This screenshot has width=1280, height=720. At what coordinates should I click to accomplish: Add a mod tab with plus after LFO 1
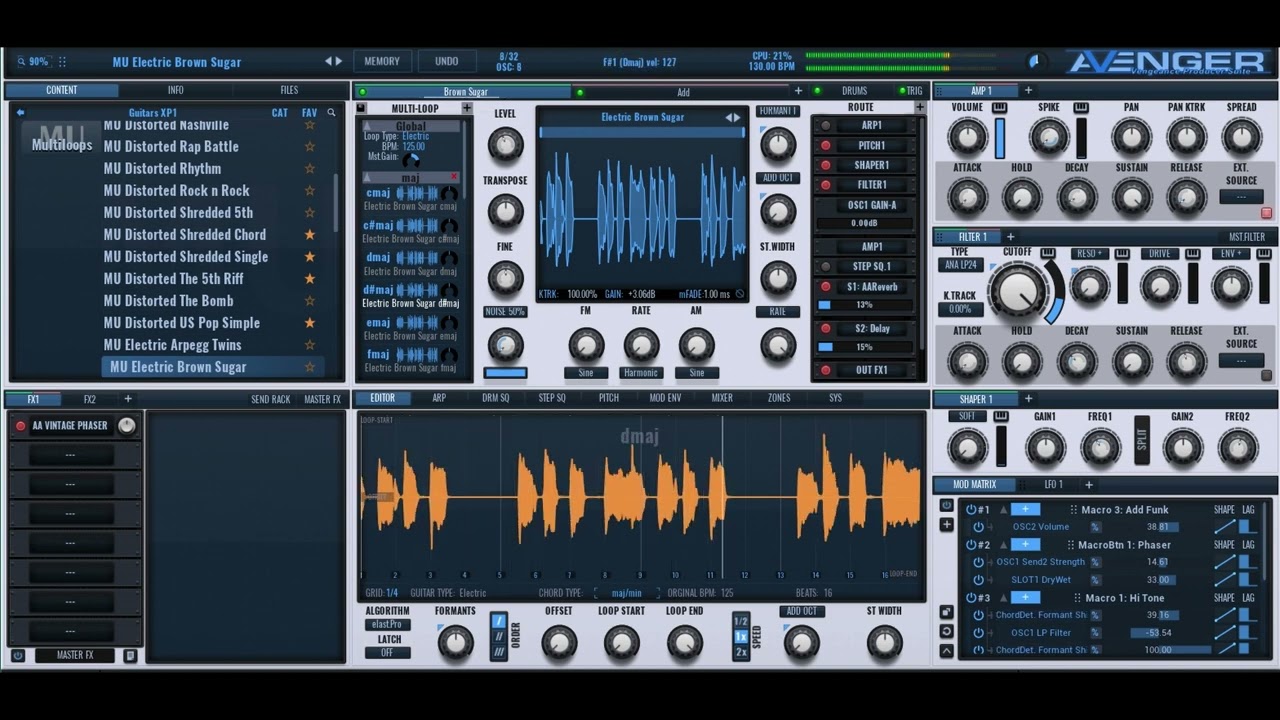point(1089,485)
